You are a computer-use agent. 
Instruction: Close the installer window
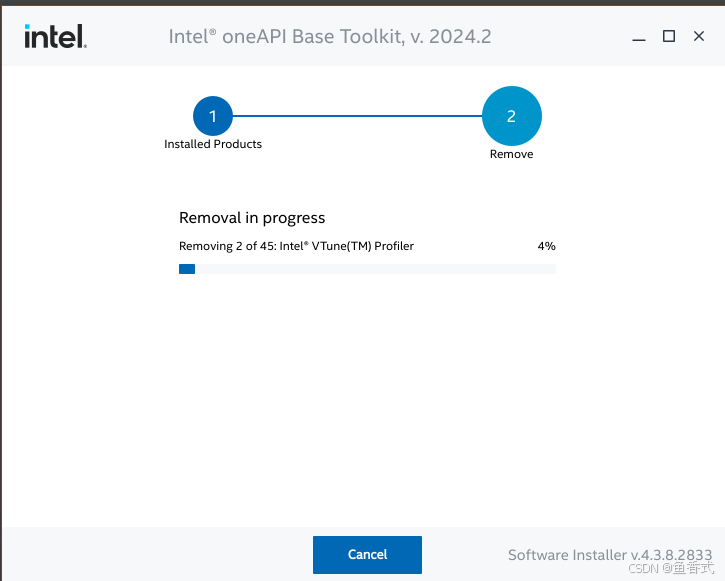point(699,36)
